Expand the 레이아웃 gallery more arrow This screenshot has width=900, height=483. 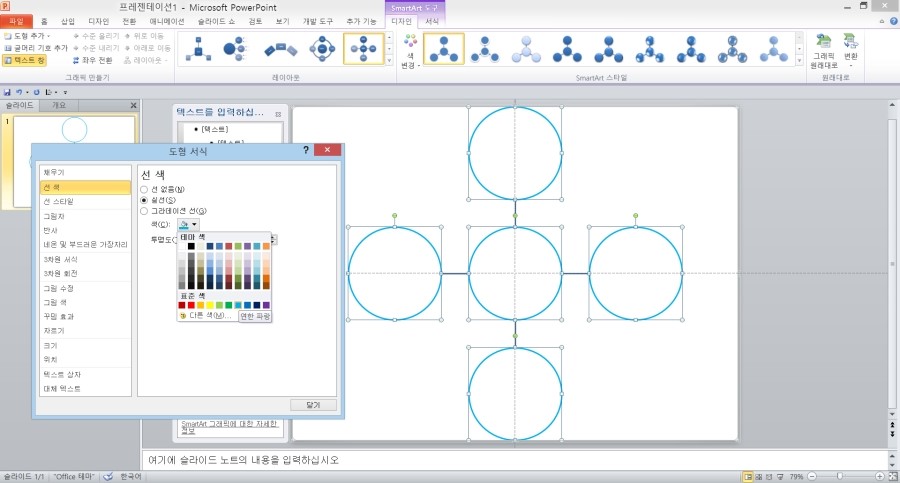389,61
